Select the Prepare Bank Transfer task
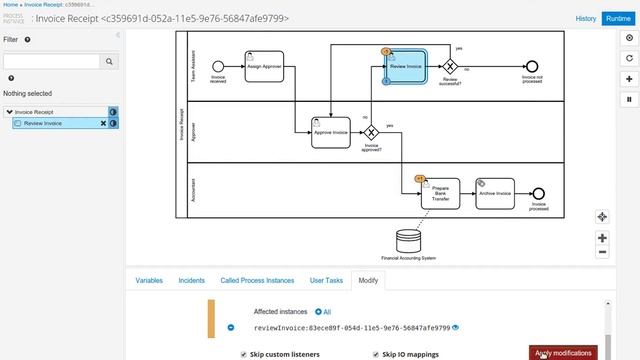The width and height of the screenshot is (640, 360). click(x=440, y=193)
